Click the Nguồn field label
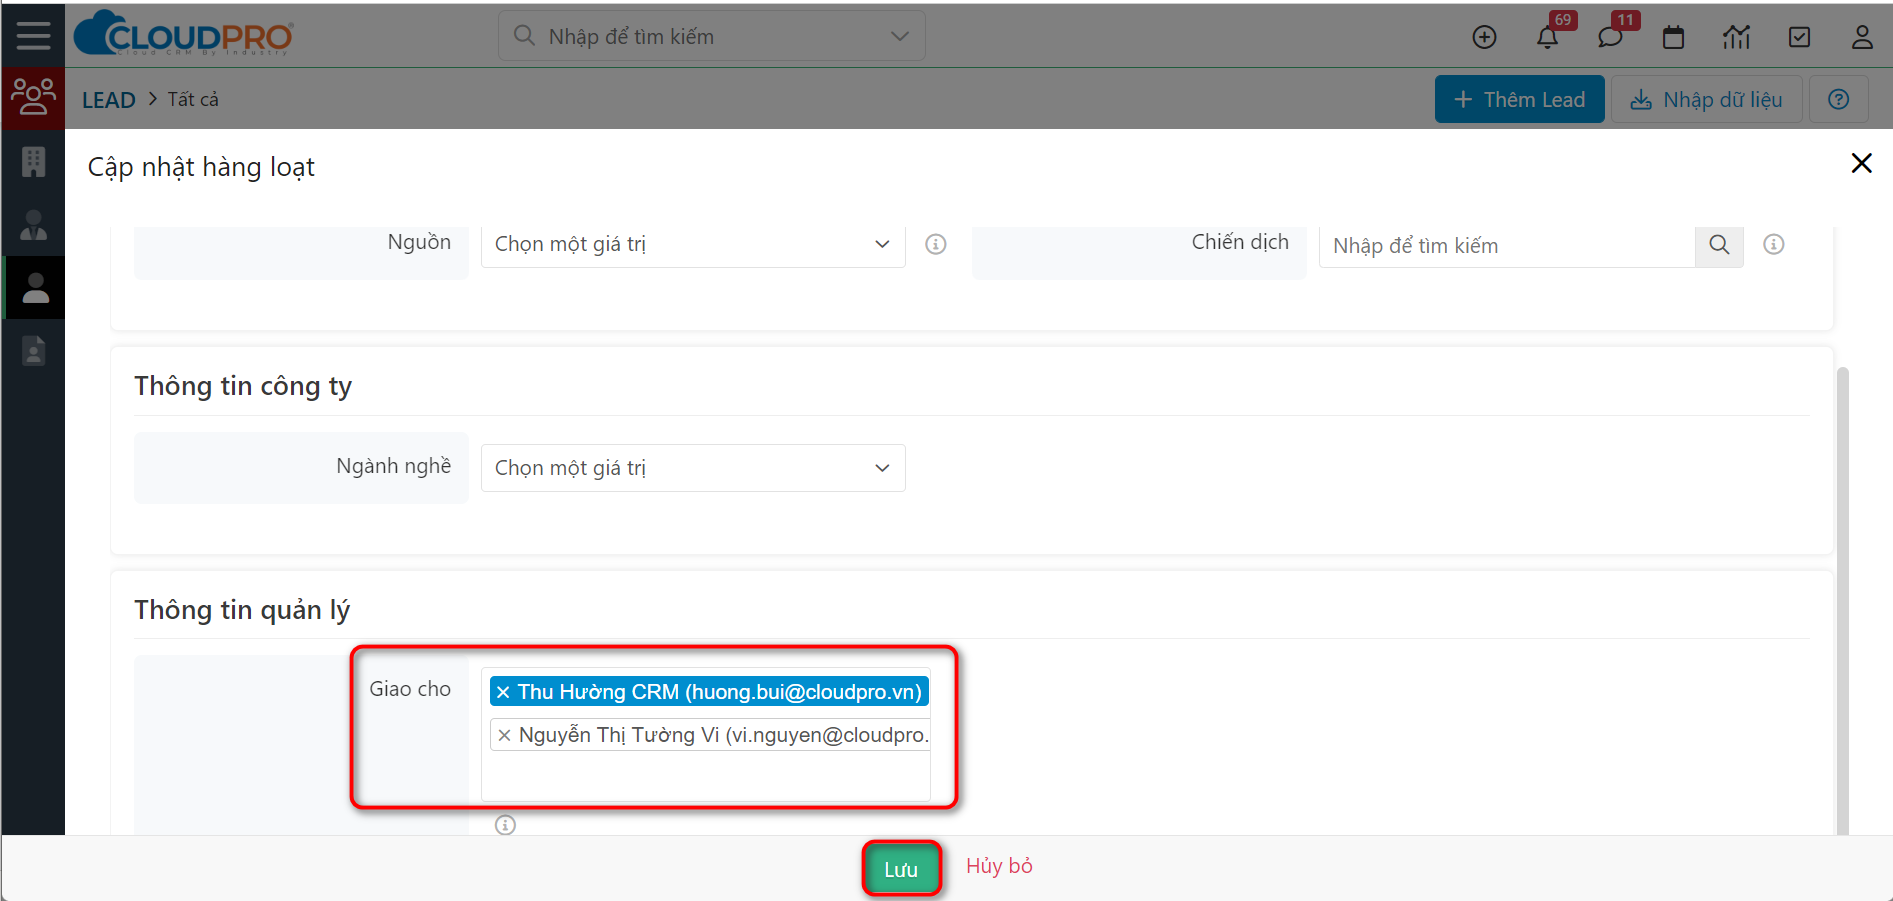Viewport: 1893px width, 901px height. click(x=419, y=242)
